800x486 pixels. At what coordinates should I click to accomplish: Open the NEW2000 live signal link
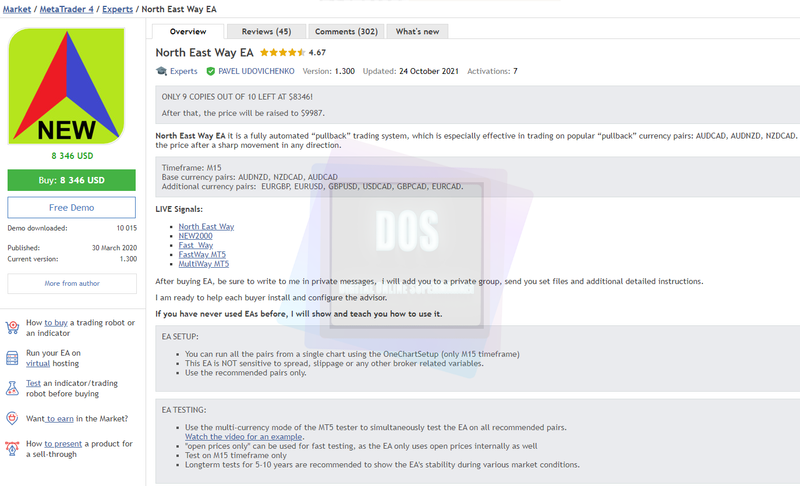195,236
